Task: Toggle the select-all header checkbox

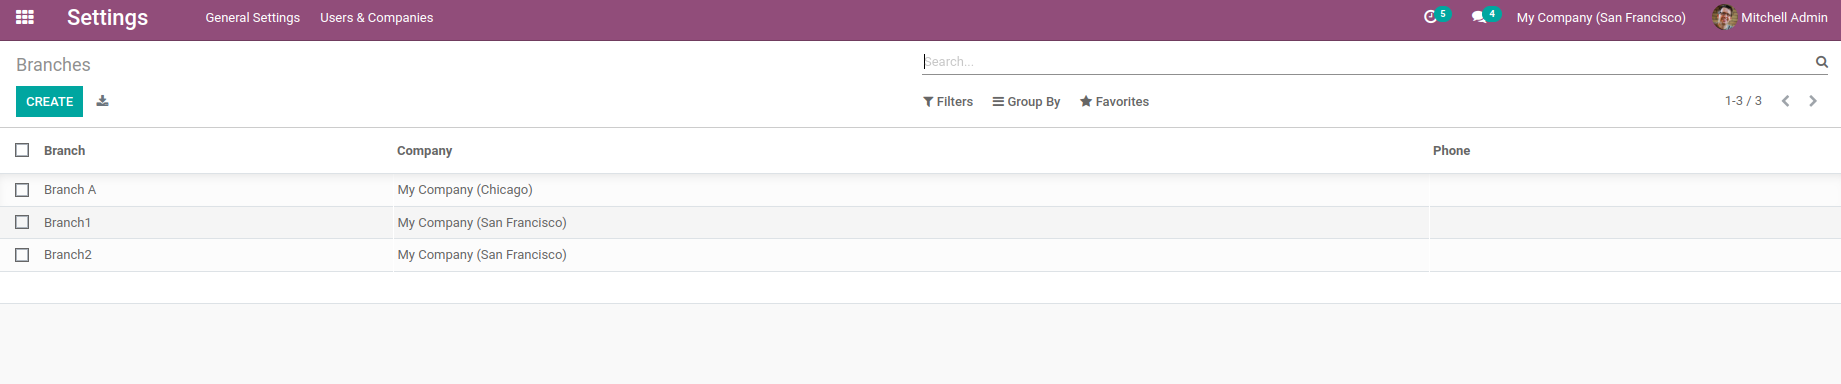Action: coord(22,150)
